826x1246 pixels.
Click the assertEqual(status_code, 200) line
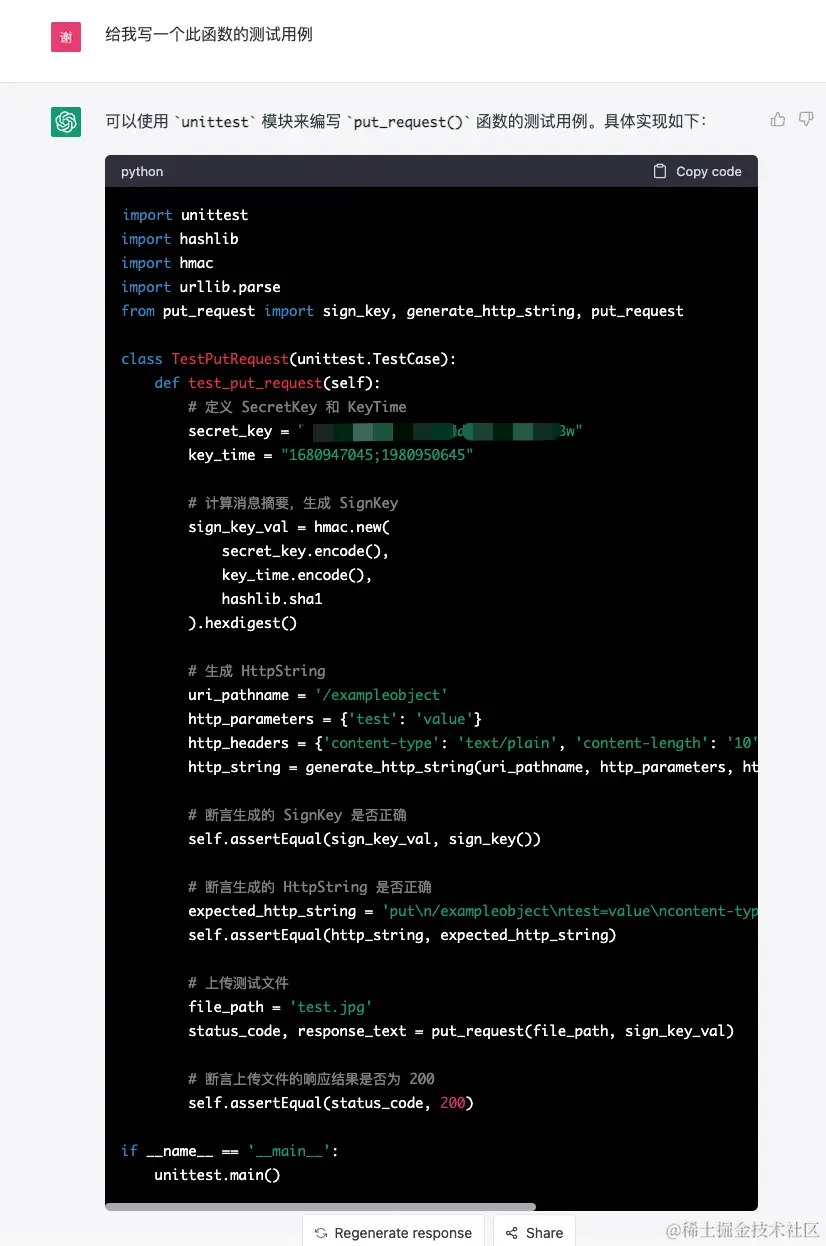click(x=331, y=1103)
